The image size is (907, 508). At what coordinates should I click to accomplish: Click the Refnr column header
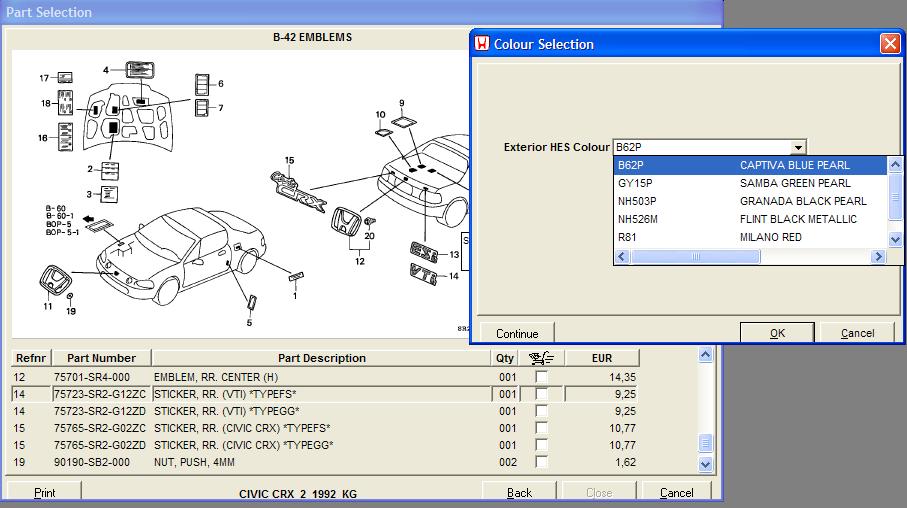31,358
